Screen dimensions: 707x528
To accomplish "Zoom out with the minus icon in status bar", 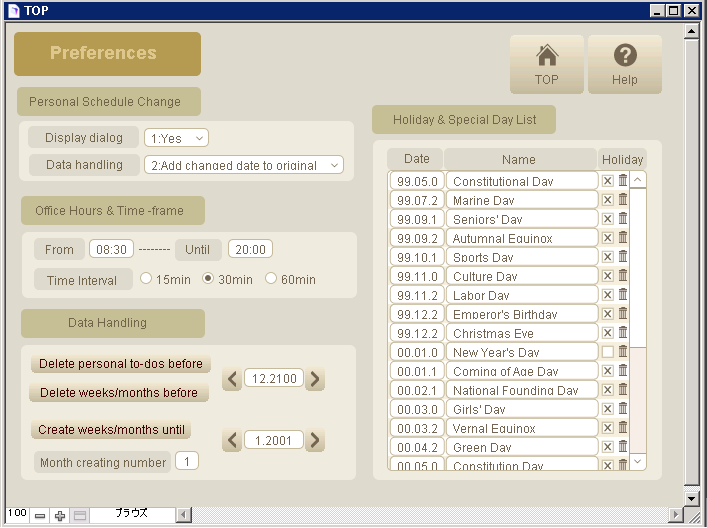I will tap(40, 515).
